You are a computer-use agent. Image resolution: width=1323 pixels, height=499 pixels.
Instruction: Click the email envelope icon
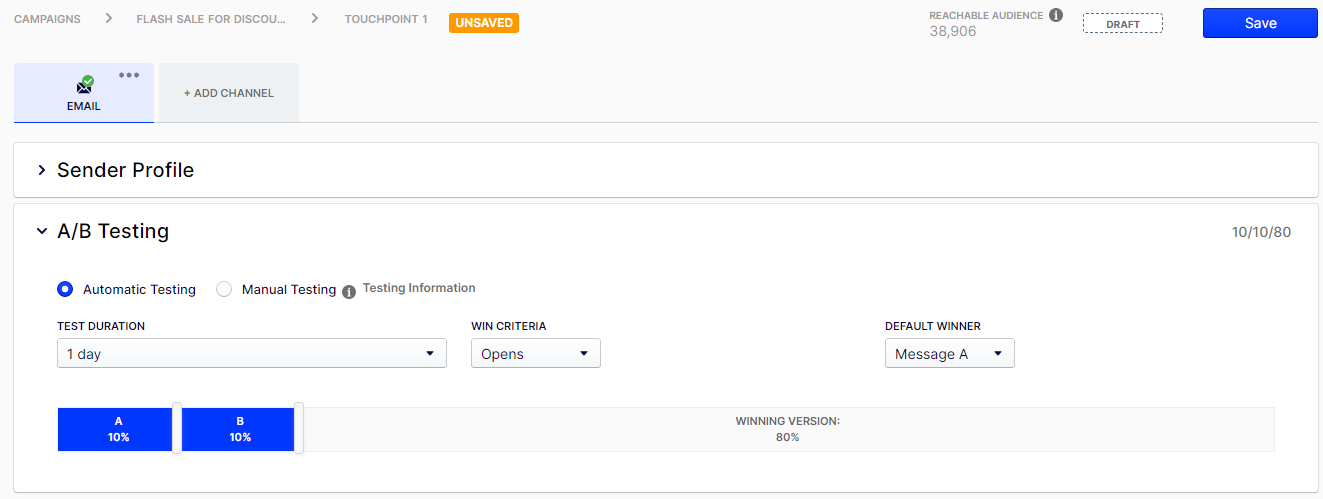click(84, 86)
